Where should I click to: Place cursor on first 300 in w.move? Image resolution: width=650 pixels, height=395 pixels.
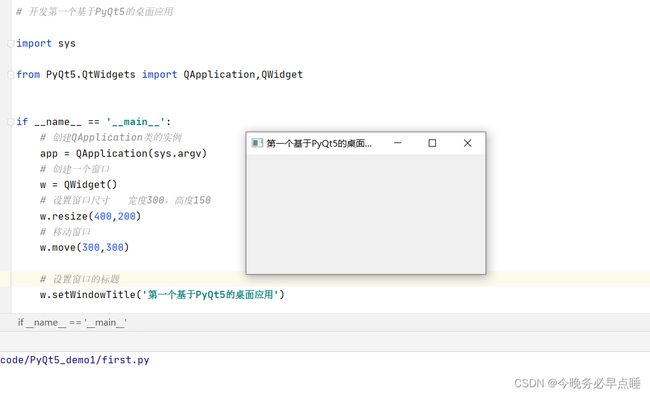coord(91,247)
